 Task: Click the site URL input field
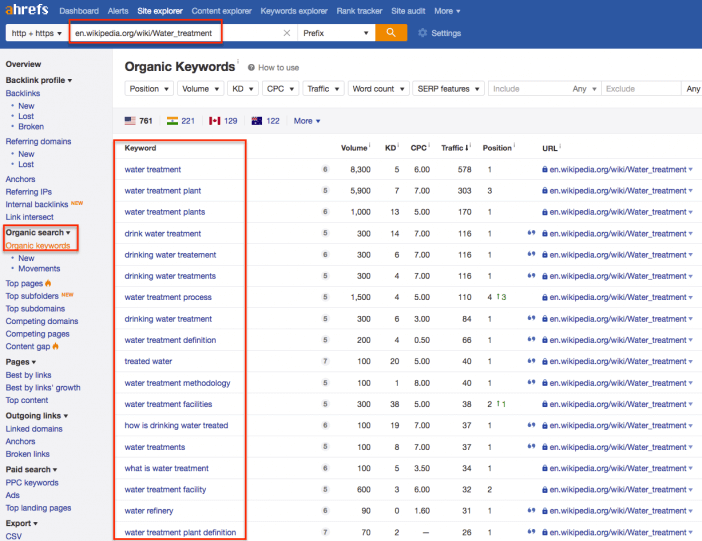(x=177, y=33)
